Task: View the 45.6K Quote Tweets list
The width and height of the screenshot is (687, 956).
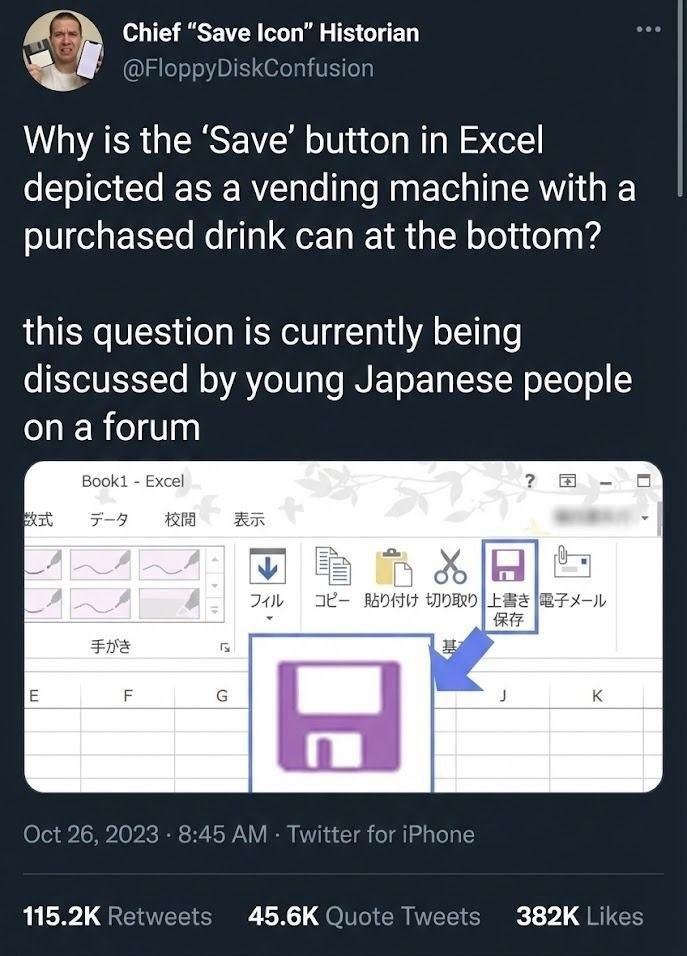Action: tap(364, 916)
